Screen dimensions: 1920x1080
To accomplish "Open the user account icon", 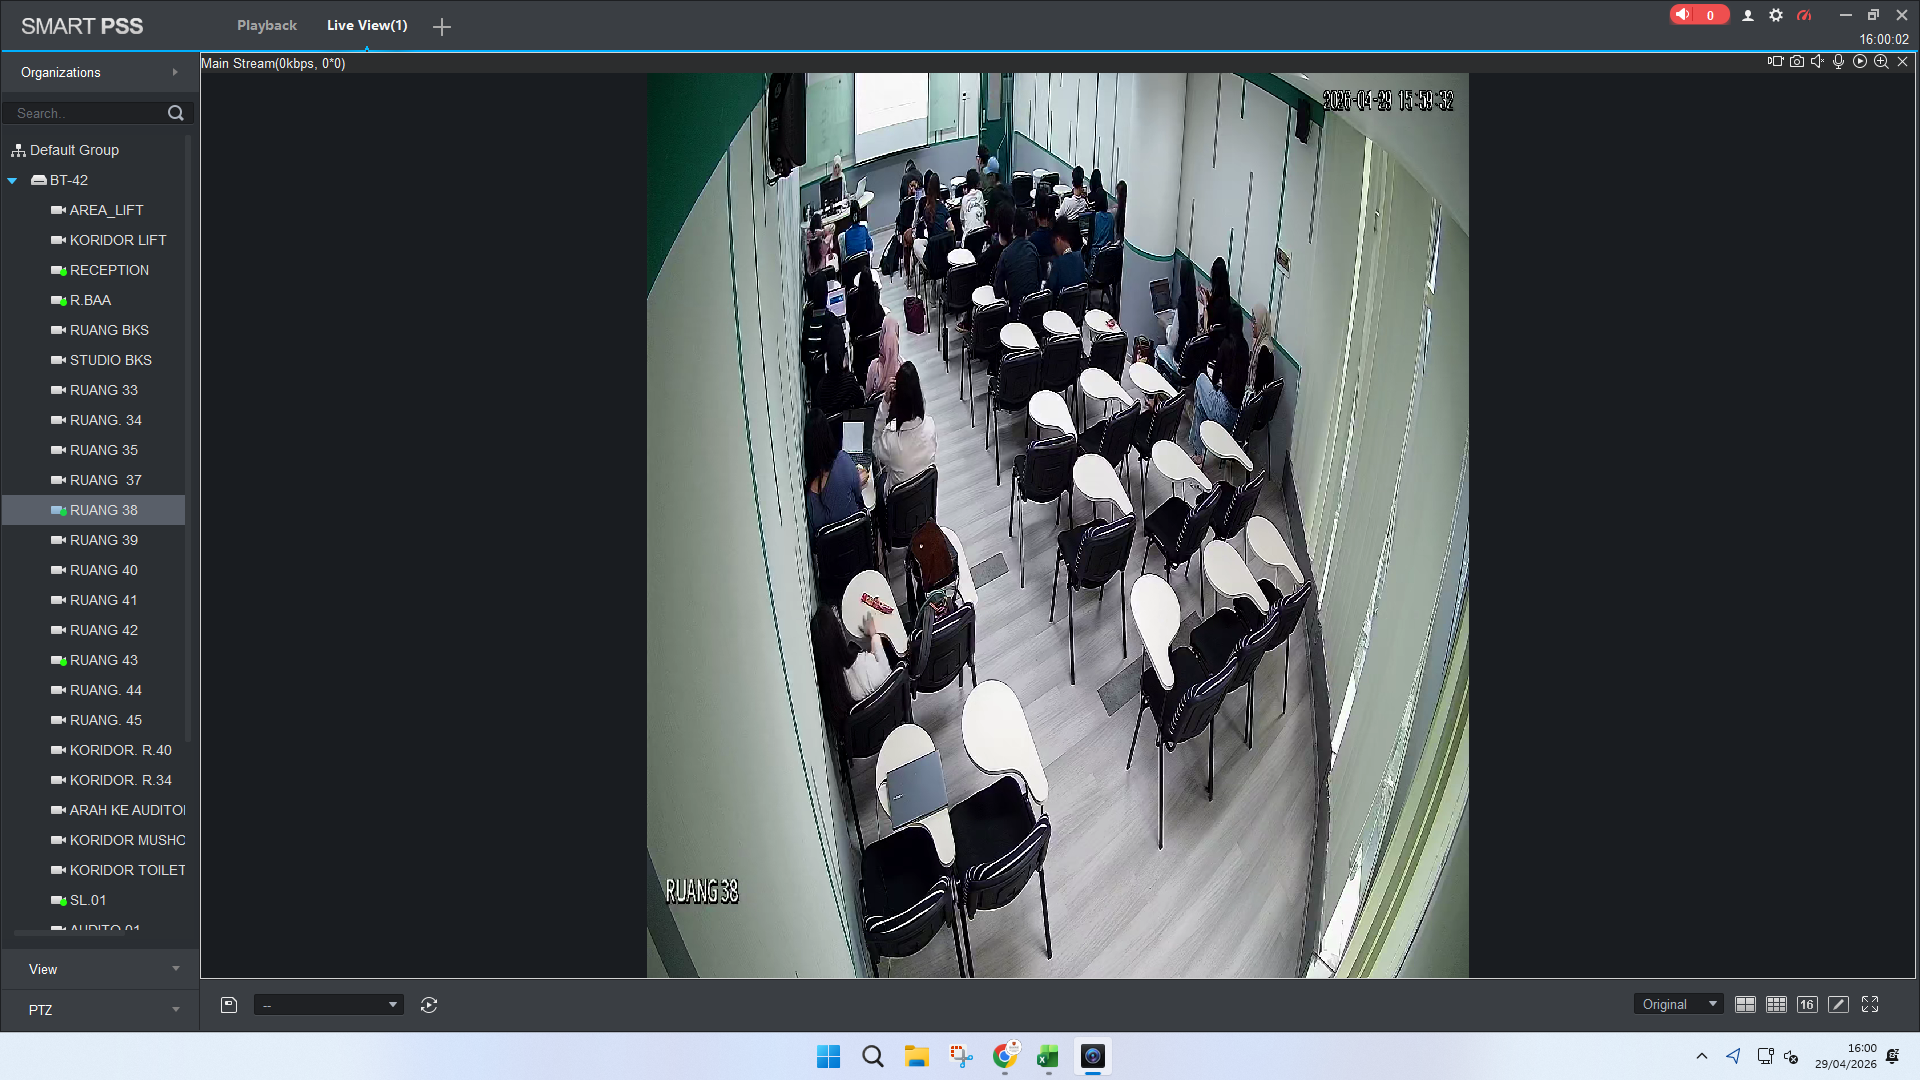I will tap(1748, 15).
